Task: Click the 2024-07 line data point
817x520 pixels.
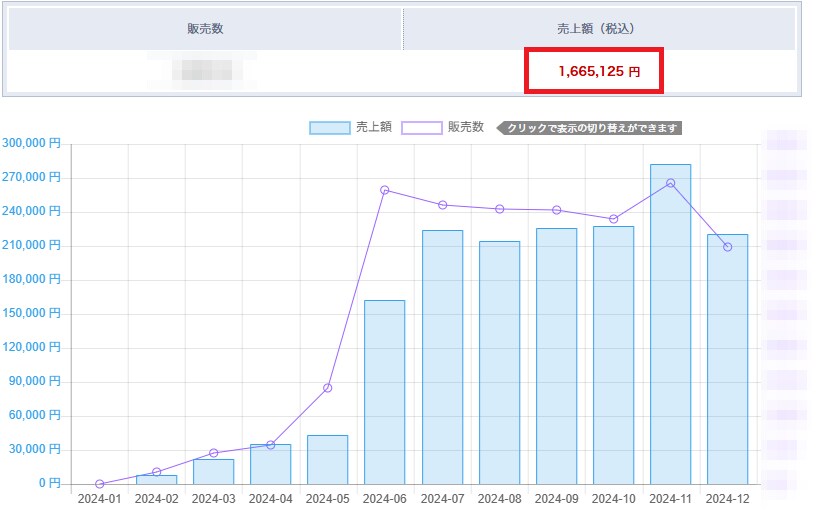Action: (x=442, y=205)
